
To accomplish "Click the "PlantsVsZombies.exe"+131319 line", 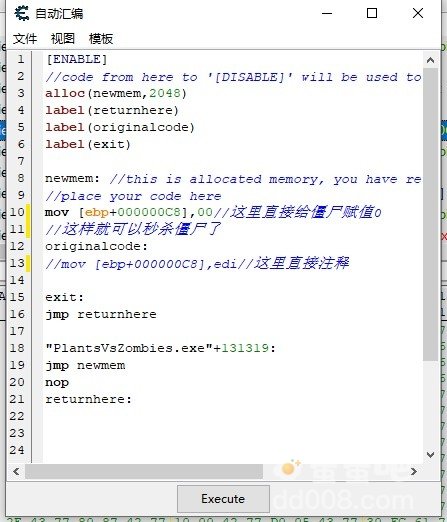I will click(160, 348).
